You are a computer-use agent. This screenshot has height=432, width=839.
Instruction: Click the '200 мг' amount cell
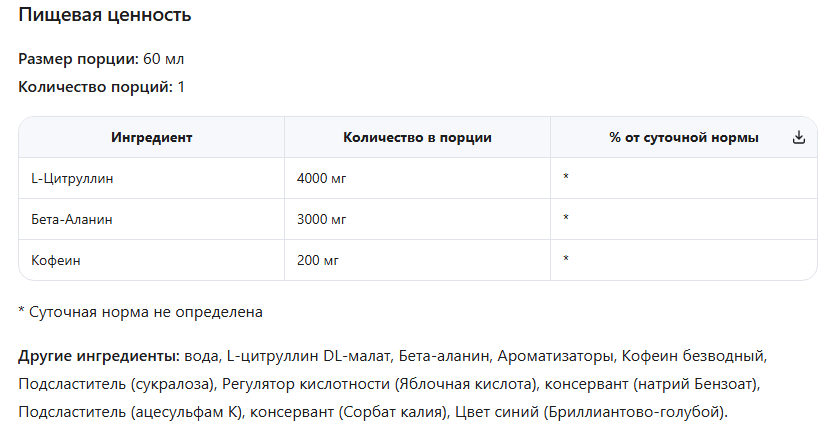pos(318,260)
